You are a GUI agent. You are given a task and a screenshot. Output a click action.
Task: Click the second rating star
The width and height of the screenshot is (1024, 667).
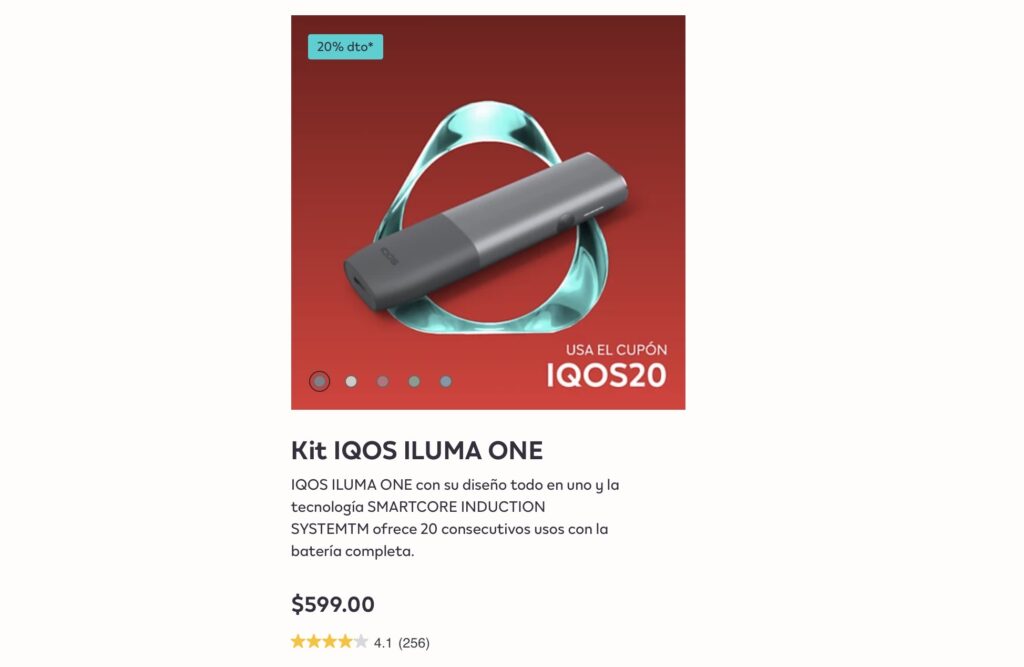(x=314, y=642)
